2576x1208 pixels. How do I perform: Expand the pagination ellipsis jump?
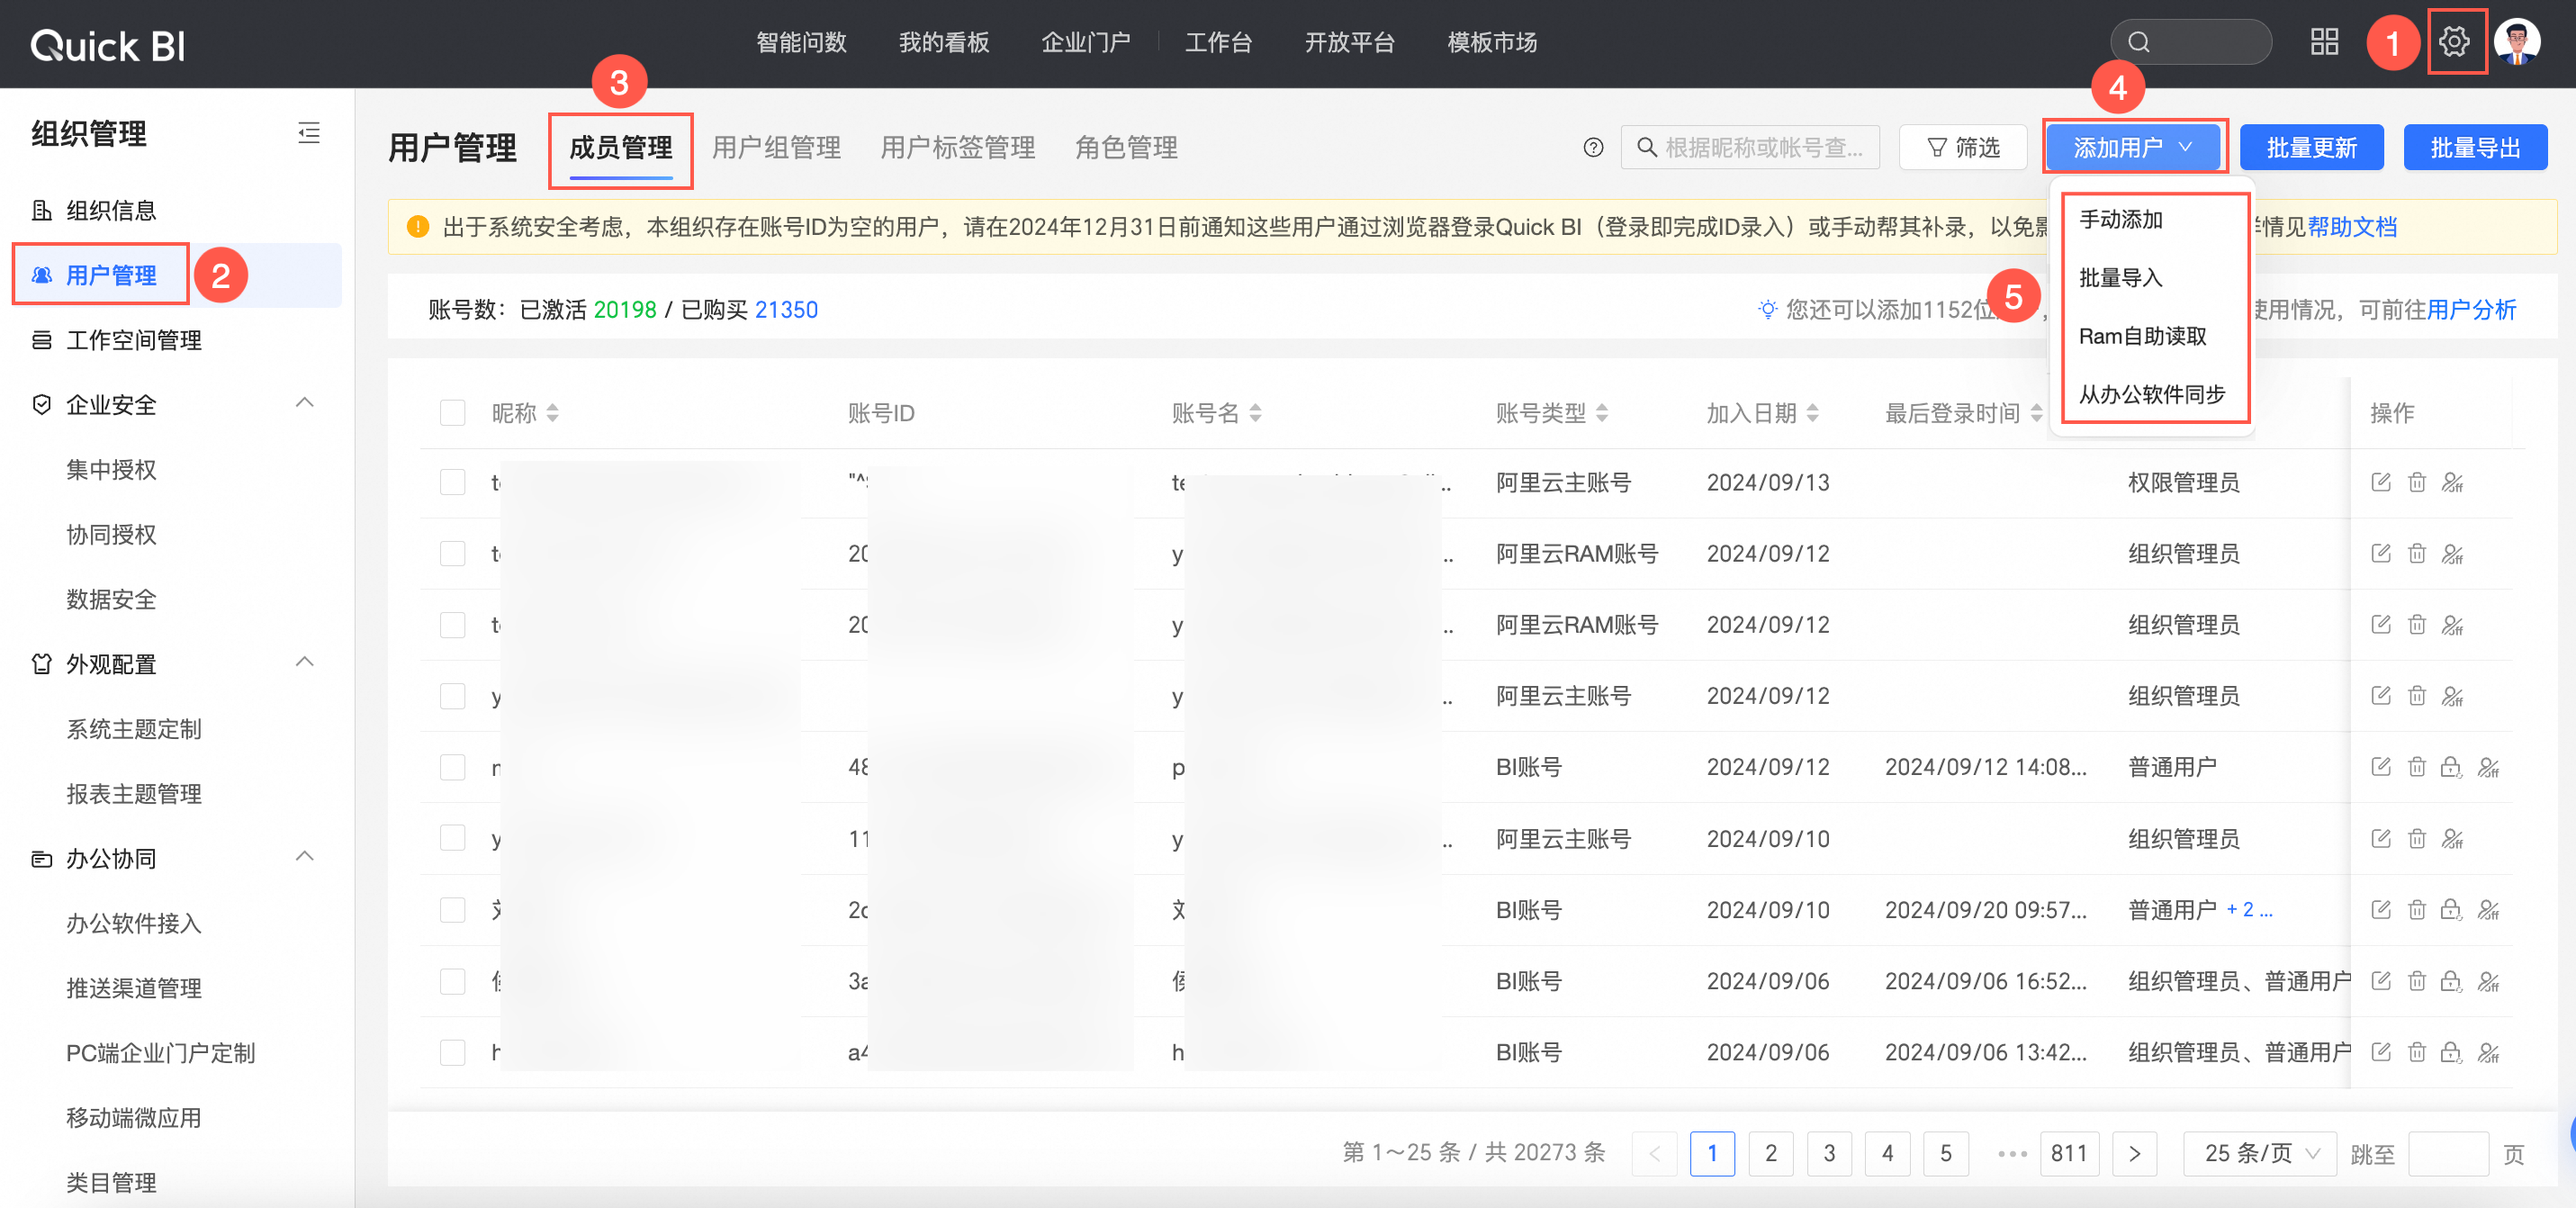pos(2011,1153)
